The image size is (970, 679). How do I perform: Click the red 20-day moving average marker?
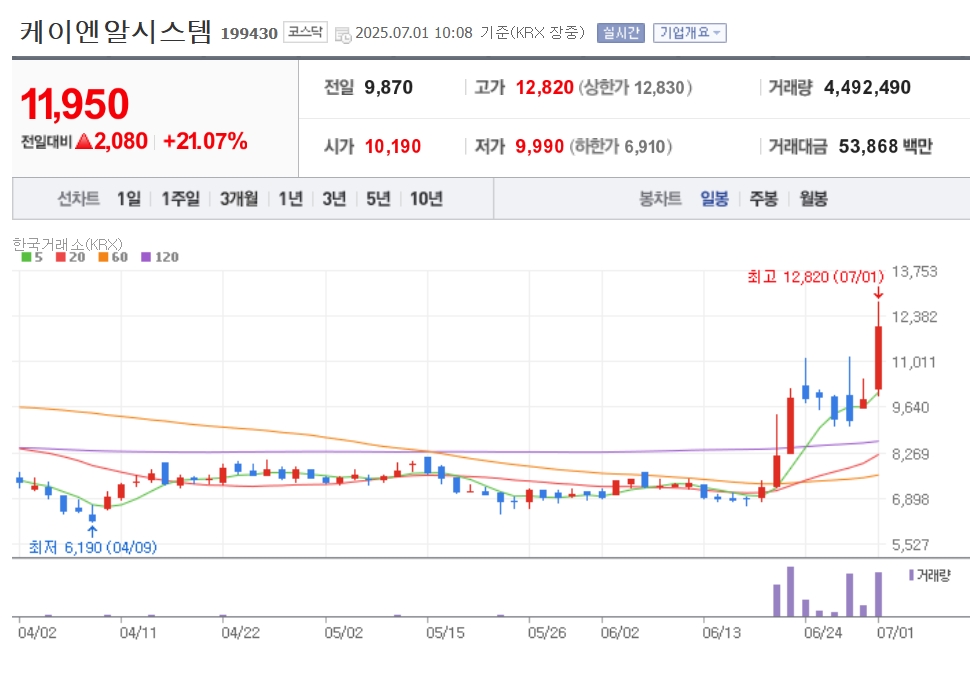click(x=61, y=257)
